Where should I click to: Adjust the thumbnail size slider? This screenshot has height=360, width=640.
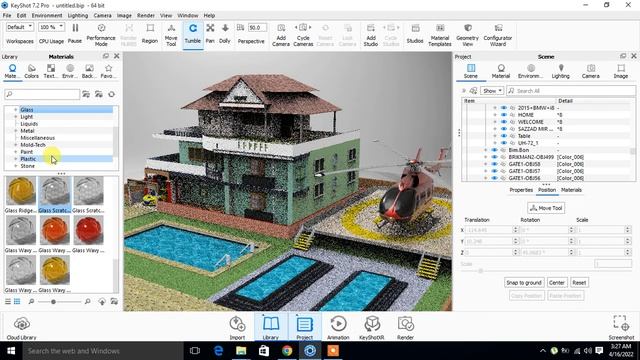pyautogui.click(x=53, y=302)
